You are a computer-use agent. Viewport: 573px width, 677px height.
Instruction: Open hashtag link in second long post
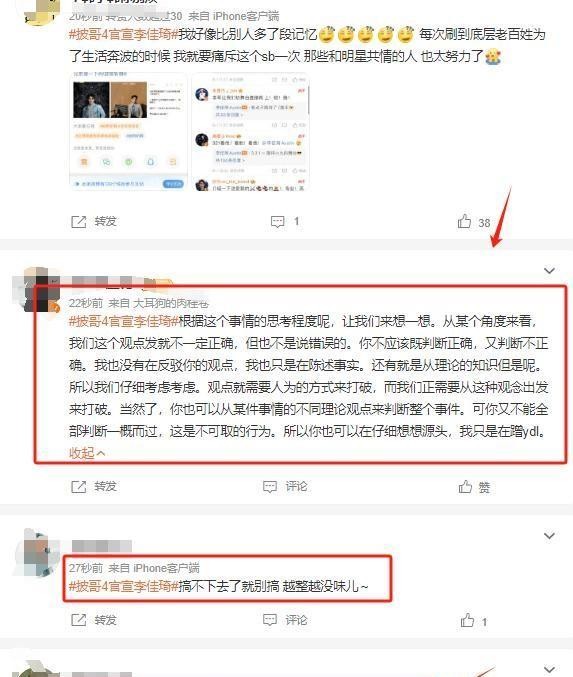(x=123, y=321)
